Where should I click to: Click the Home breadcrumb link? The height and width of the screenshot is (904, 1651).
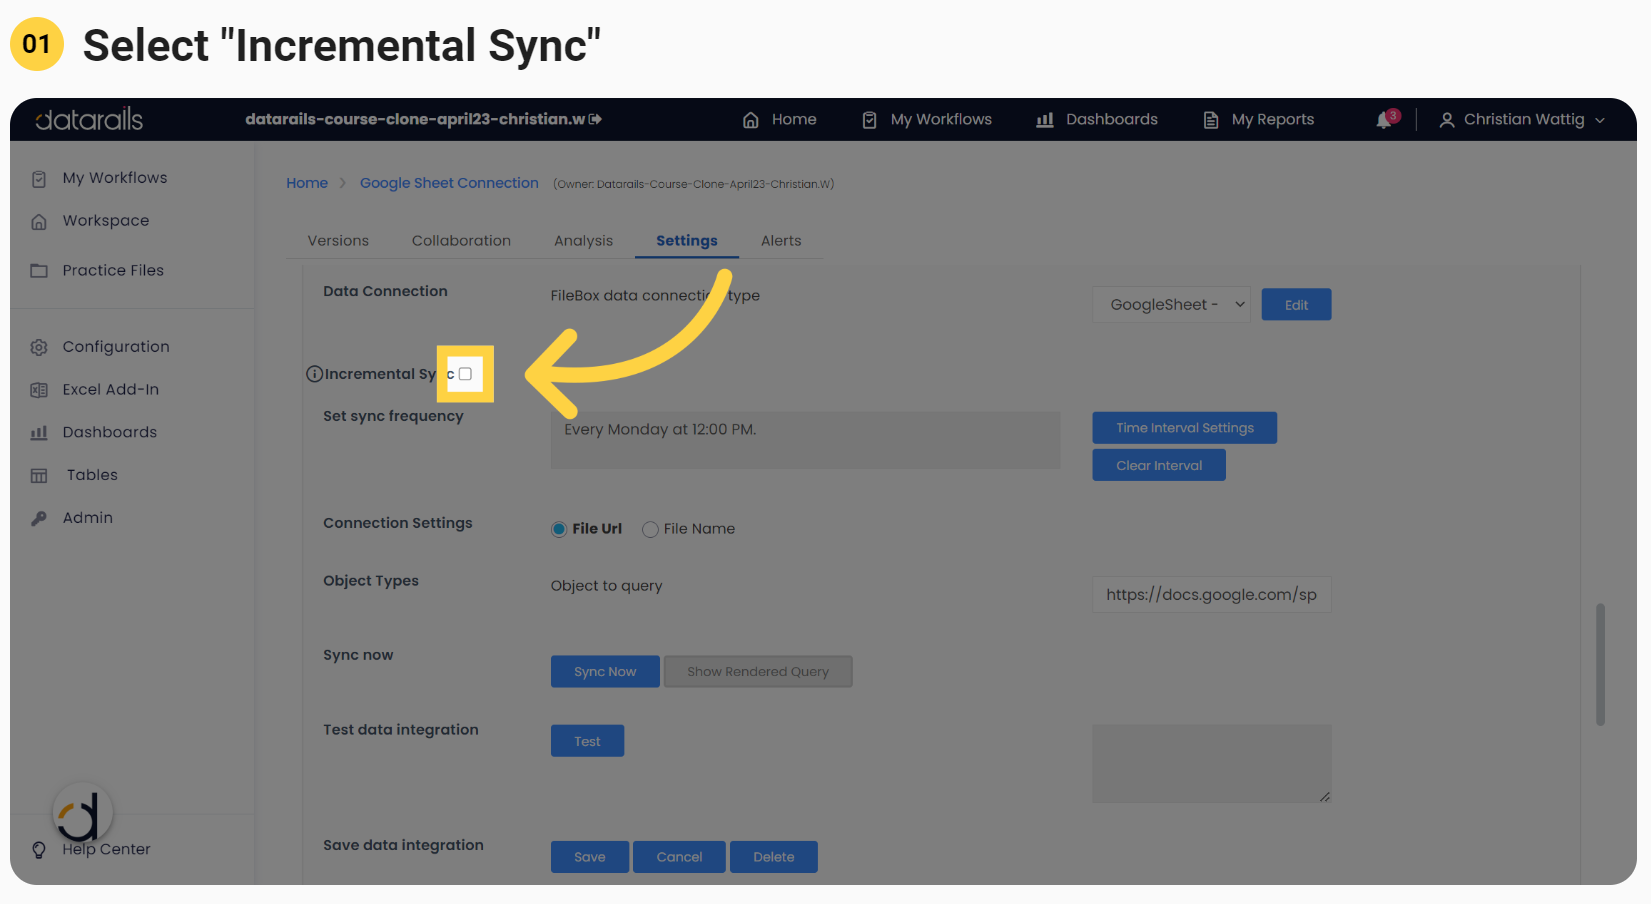[307, 183]
